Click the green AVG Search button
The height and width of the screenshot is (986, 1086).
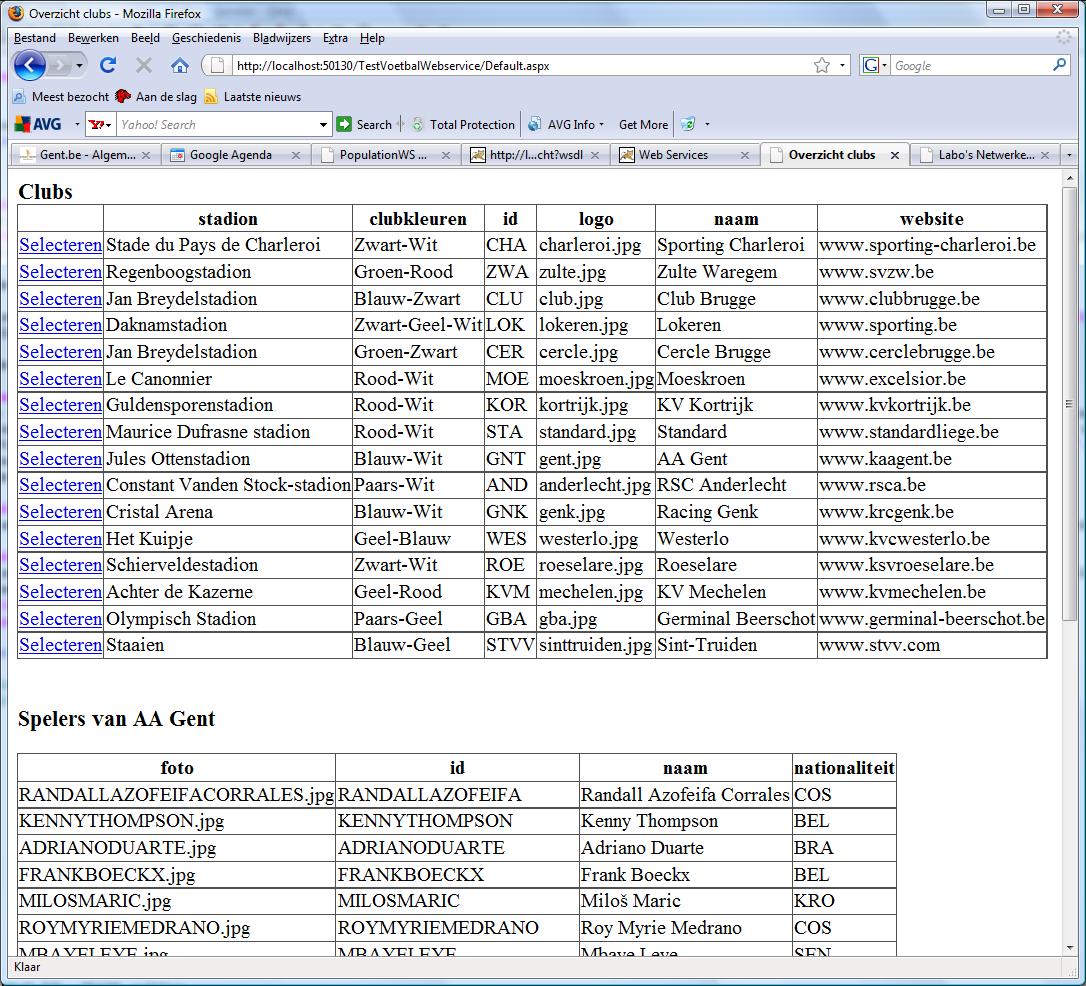pos(364,125)
